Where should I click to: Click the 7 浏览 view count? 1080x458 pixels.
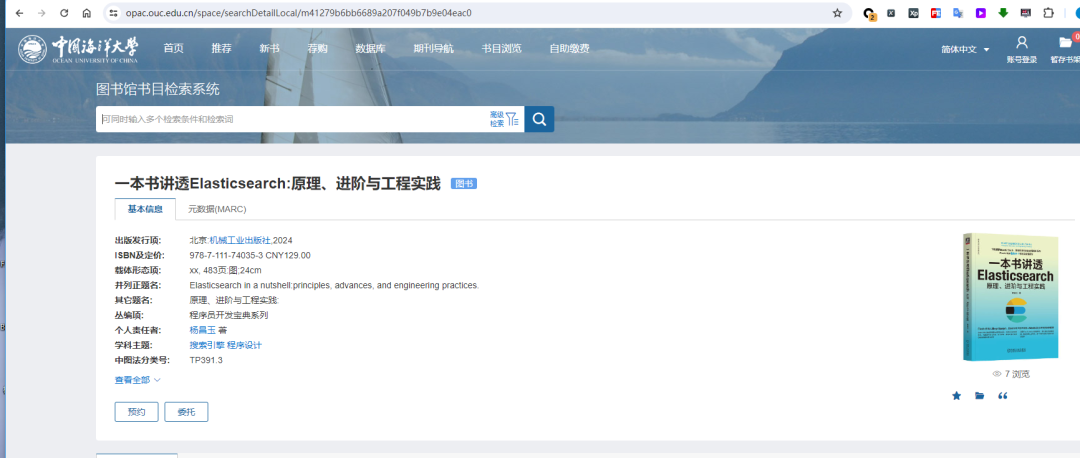click(1010, 374)
